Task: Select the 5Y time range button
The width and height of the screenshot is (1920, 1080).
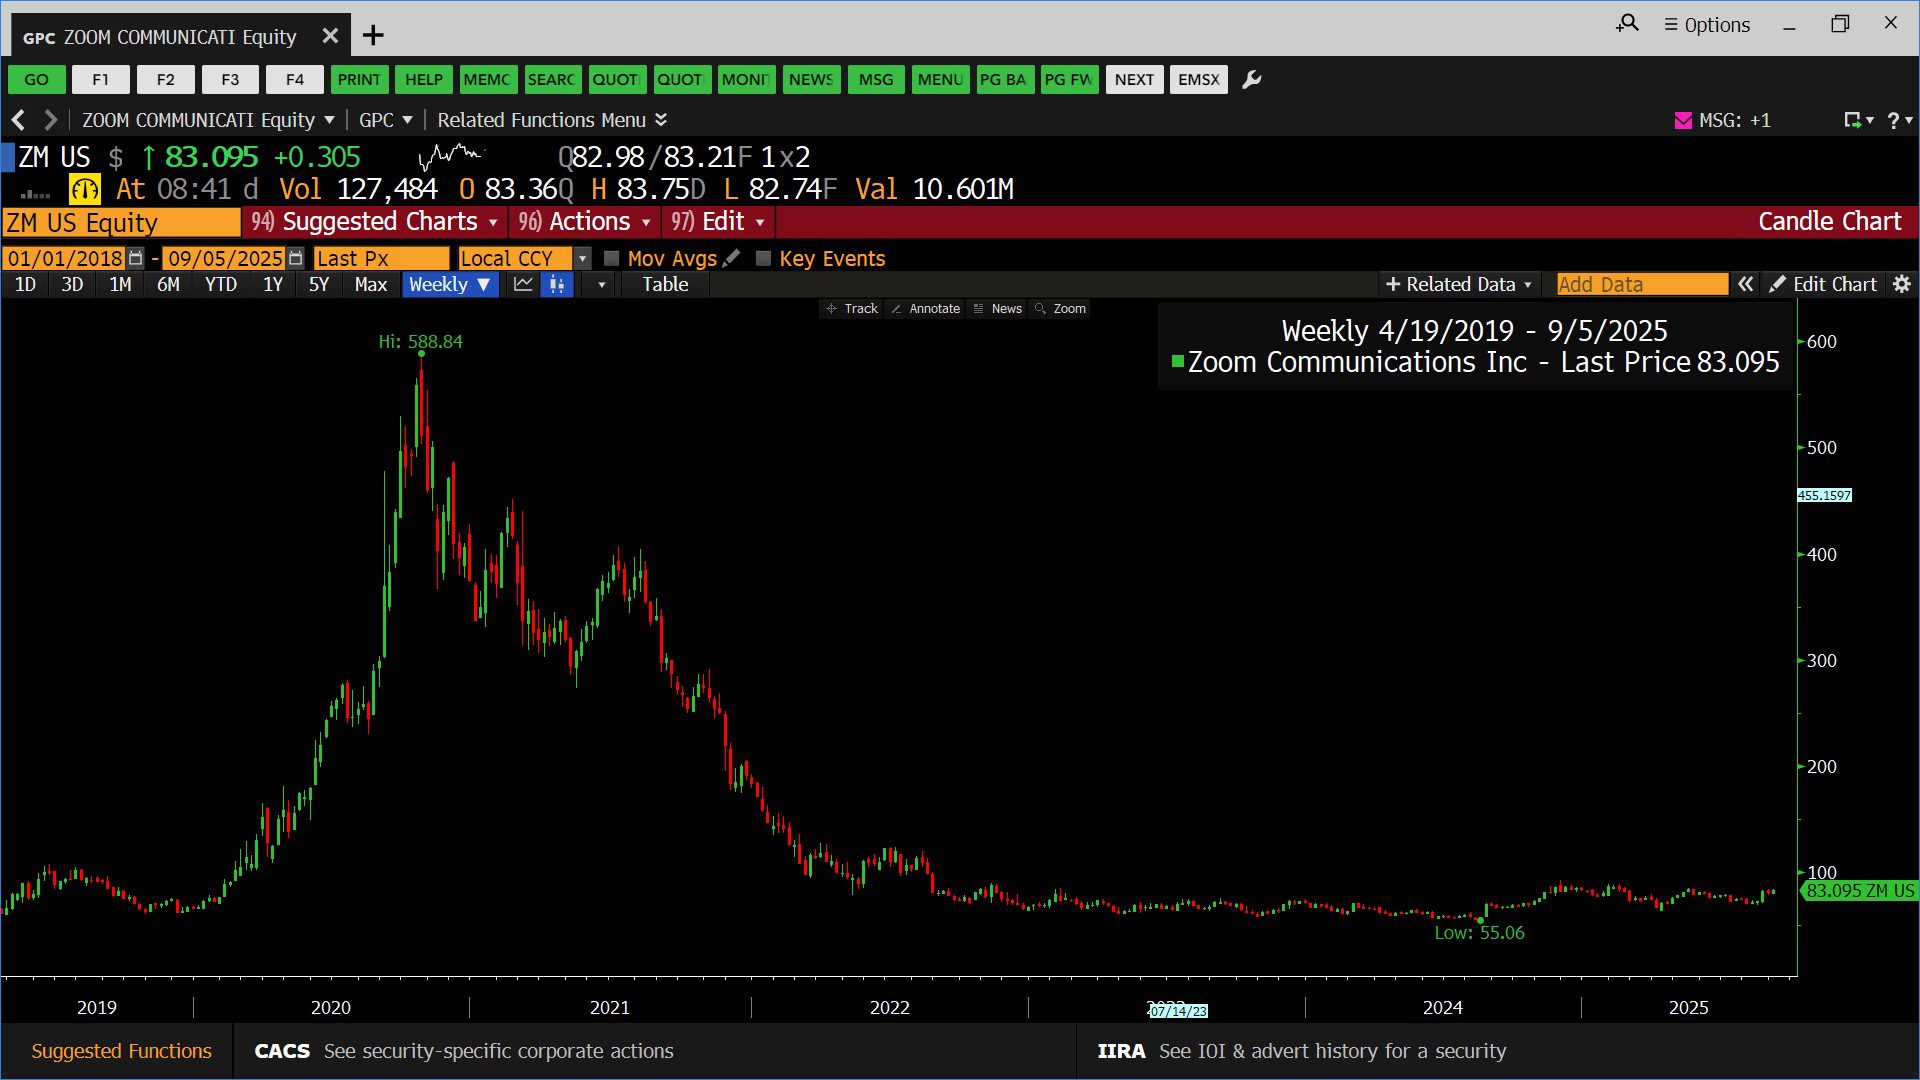Action: point(318,284)
